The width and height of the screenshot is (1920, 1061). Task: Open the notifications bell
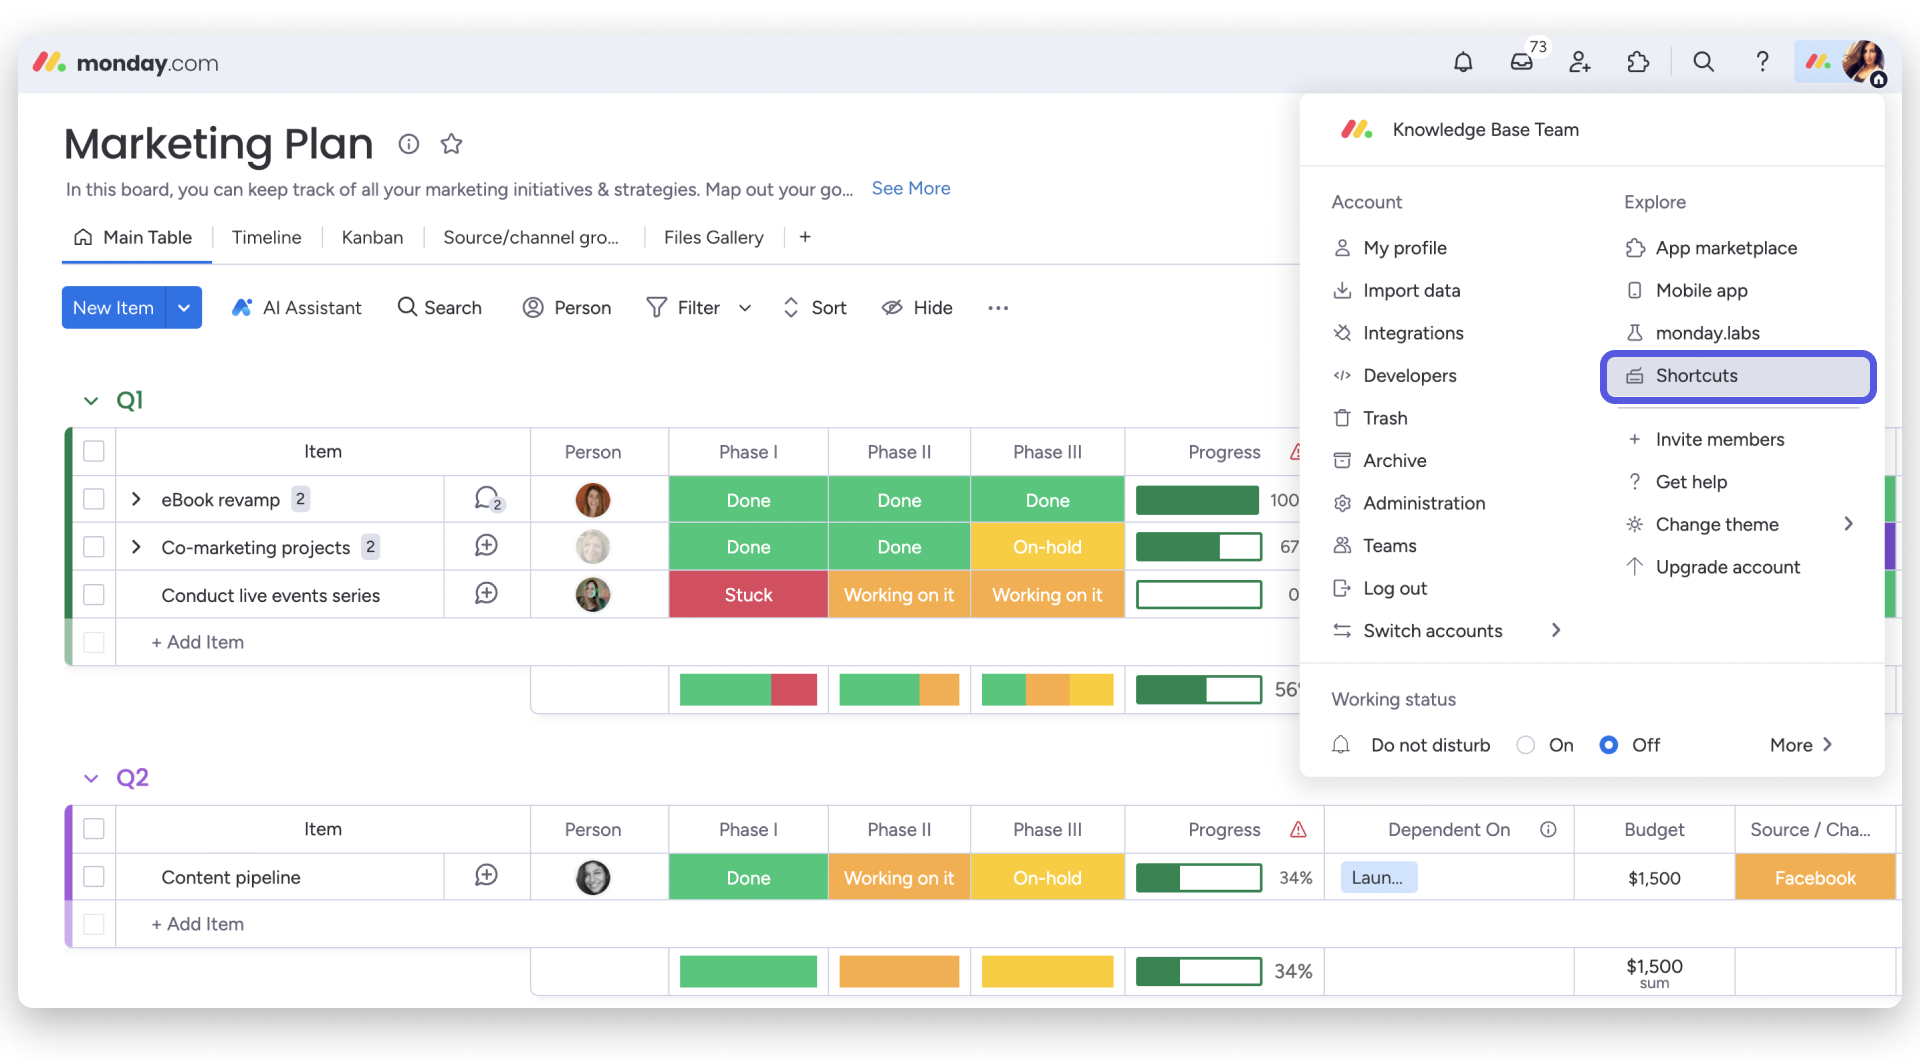pos(1463,62)
